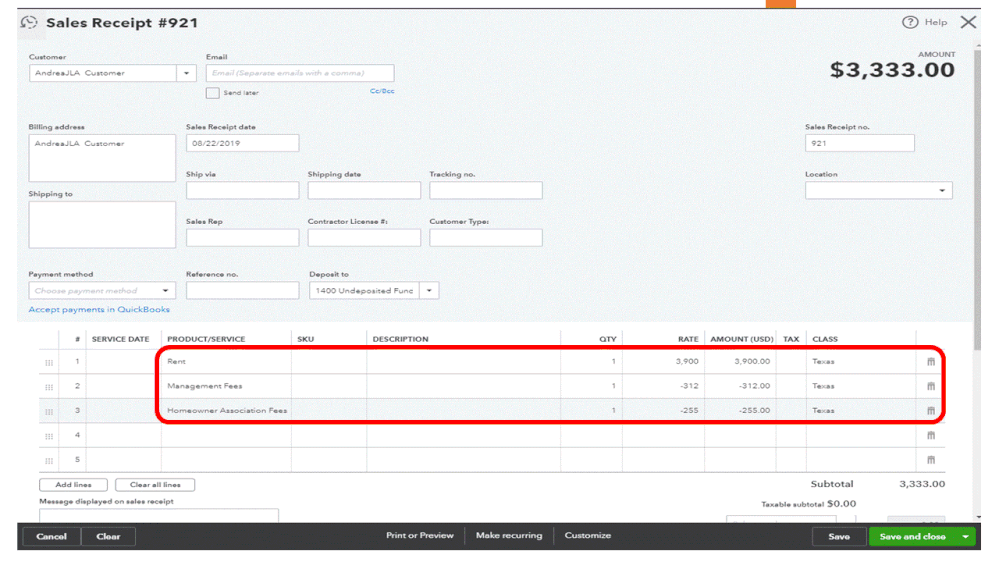The image size is (999, 562).
Task: Click the -255 rate cell
Action: (663, 410)
